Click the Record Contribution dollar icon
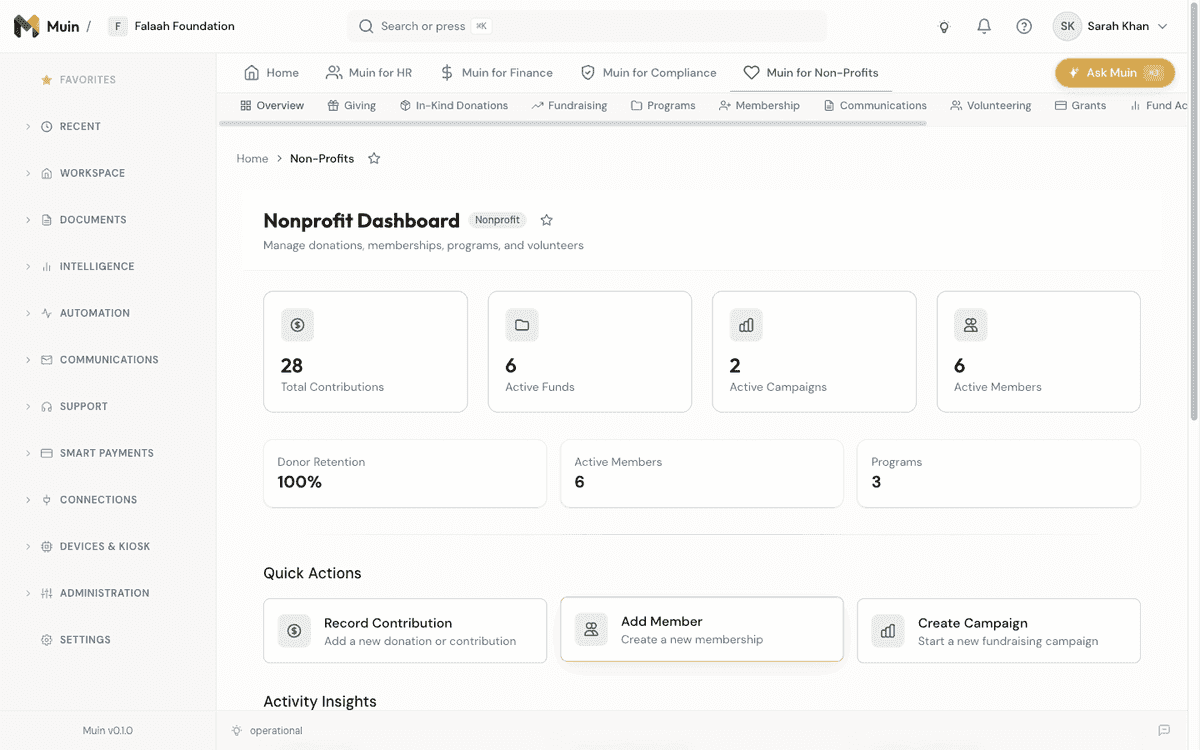 pyautogui.click(x=294, y=631)
